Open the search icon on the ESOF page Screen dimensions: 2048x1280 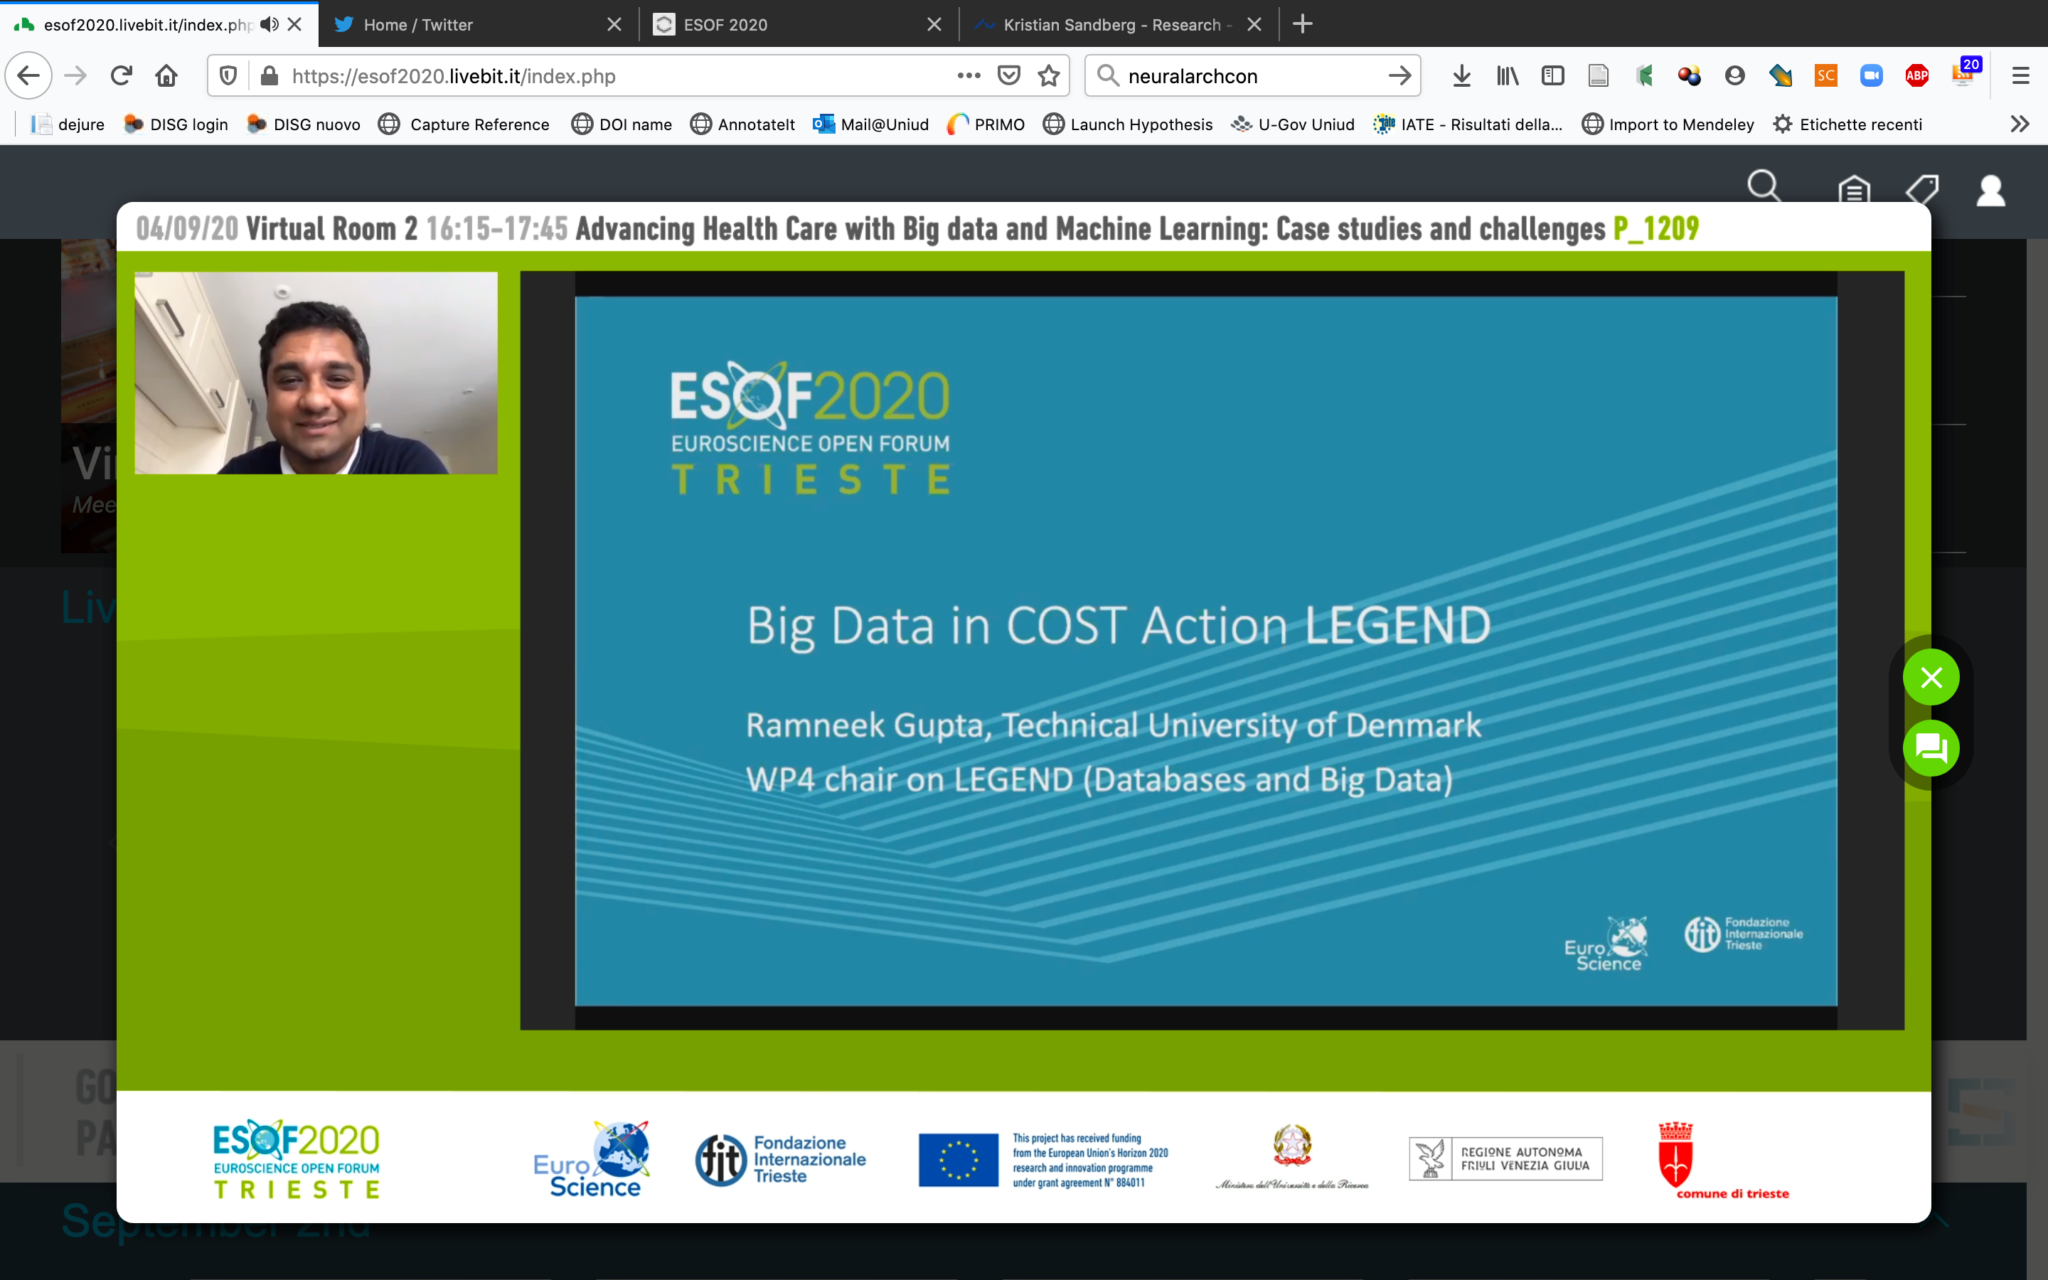[1764, 187]
